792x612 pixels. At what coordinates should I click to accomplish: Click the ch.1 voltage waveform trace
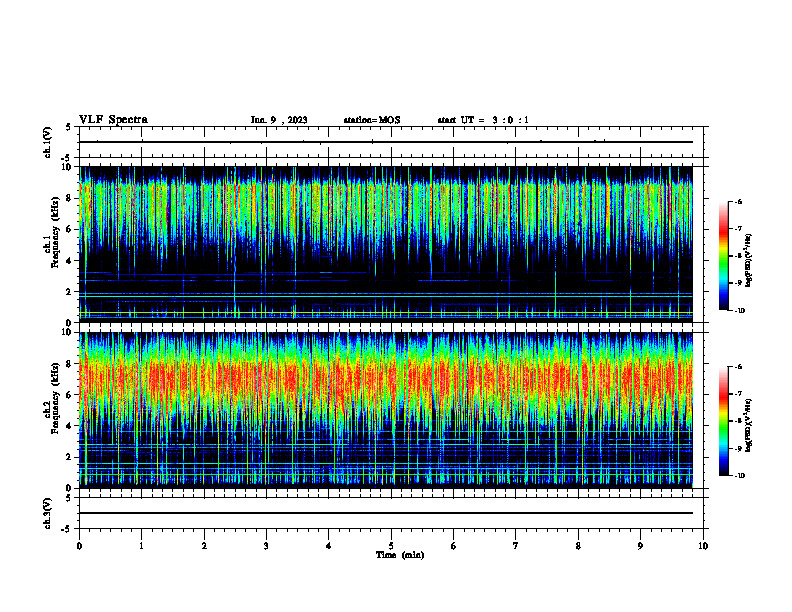tap(385, 142)
